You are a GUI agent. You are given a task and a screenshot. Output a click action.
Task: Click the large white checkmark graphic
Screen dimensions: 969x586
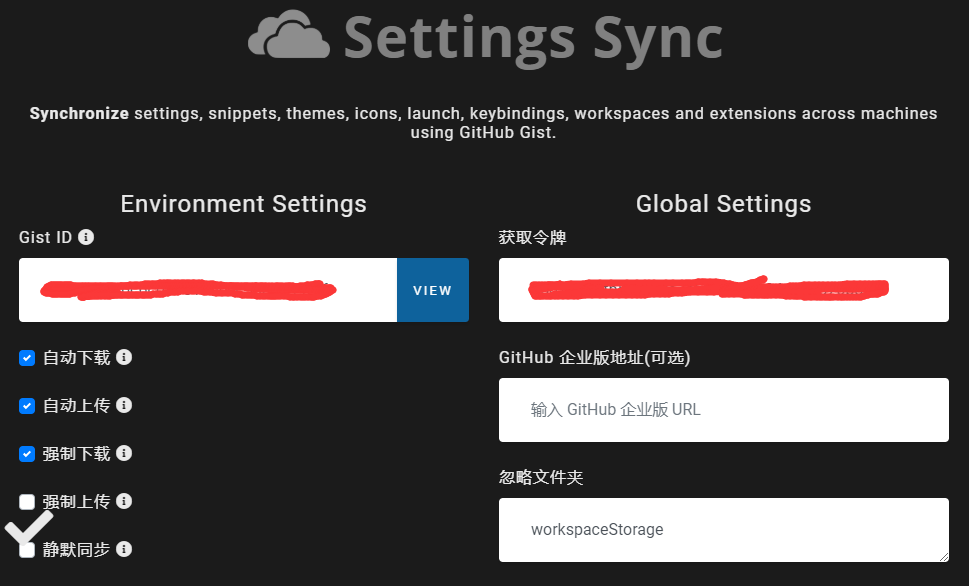point(30,527)
